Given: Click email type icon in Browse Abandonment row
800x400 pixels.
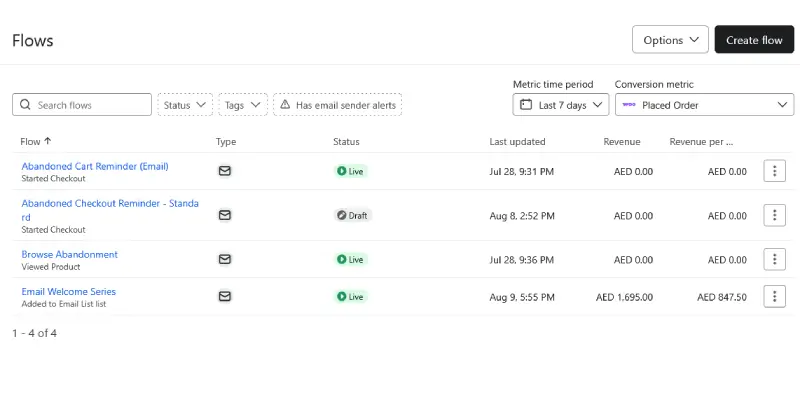Looking at the screenshot, I should coord(225,259).
